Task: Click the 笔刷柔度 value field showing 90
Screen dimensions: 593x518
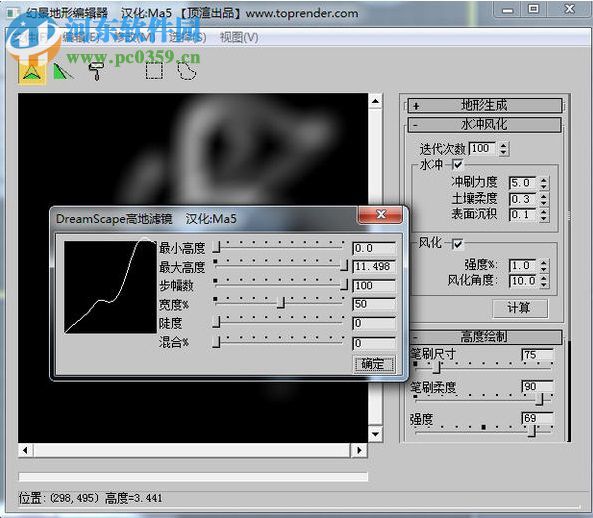Action: [537, 386]
